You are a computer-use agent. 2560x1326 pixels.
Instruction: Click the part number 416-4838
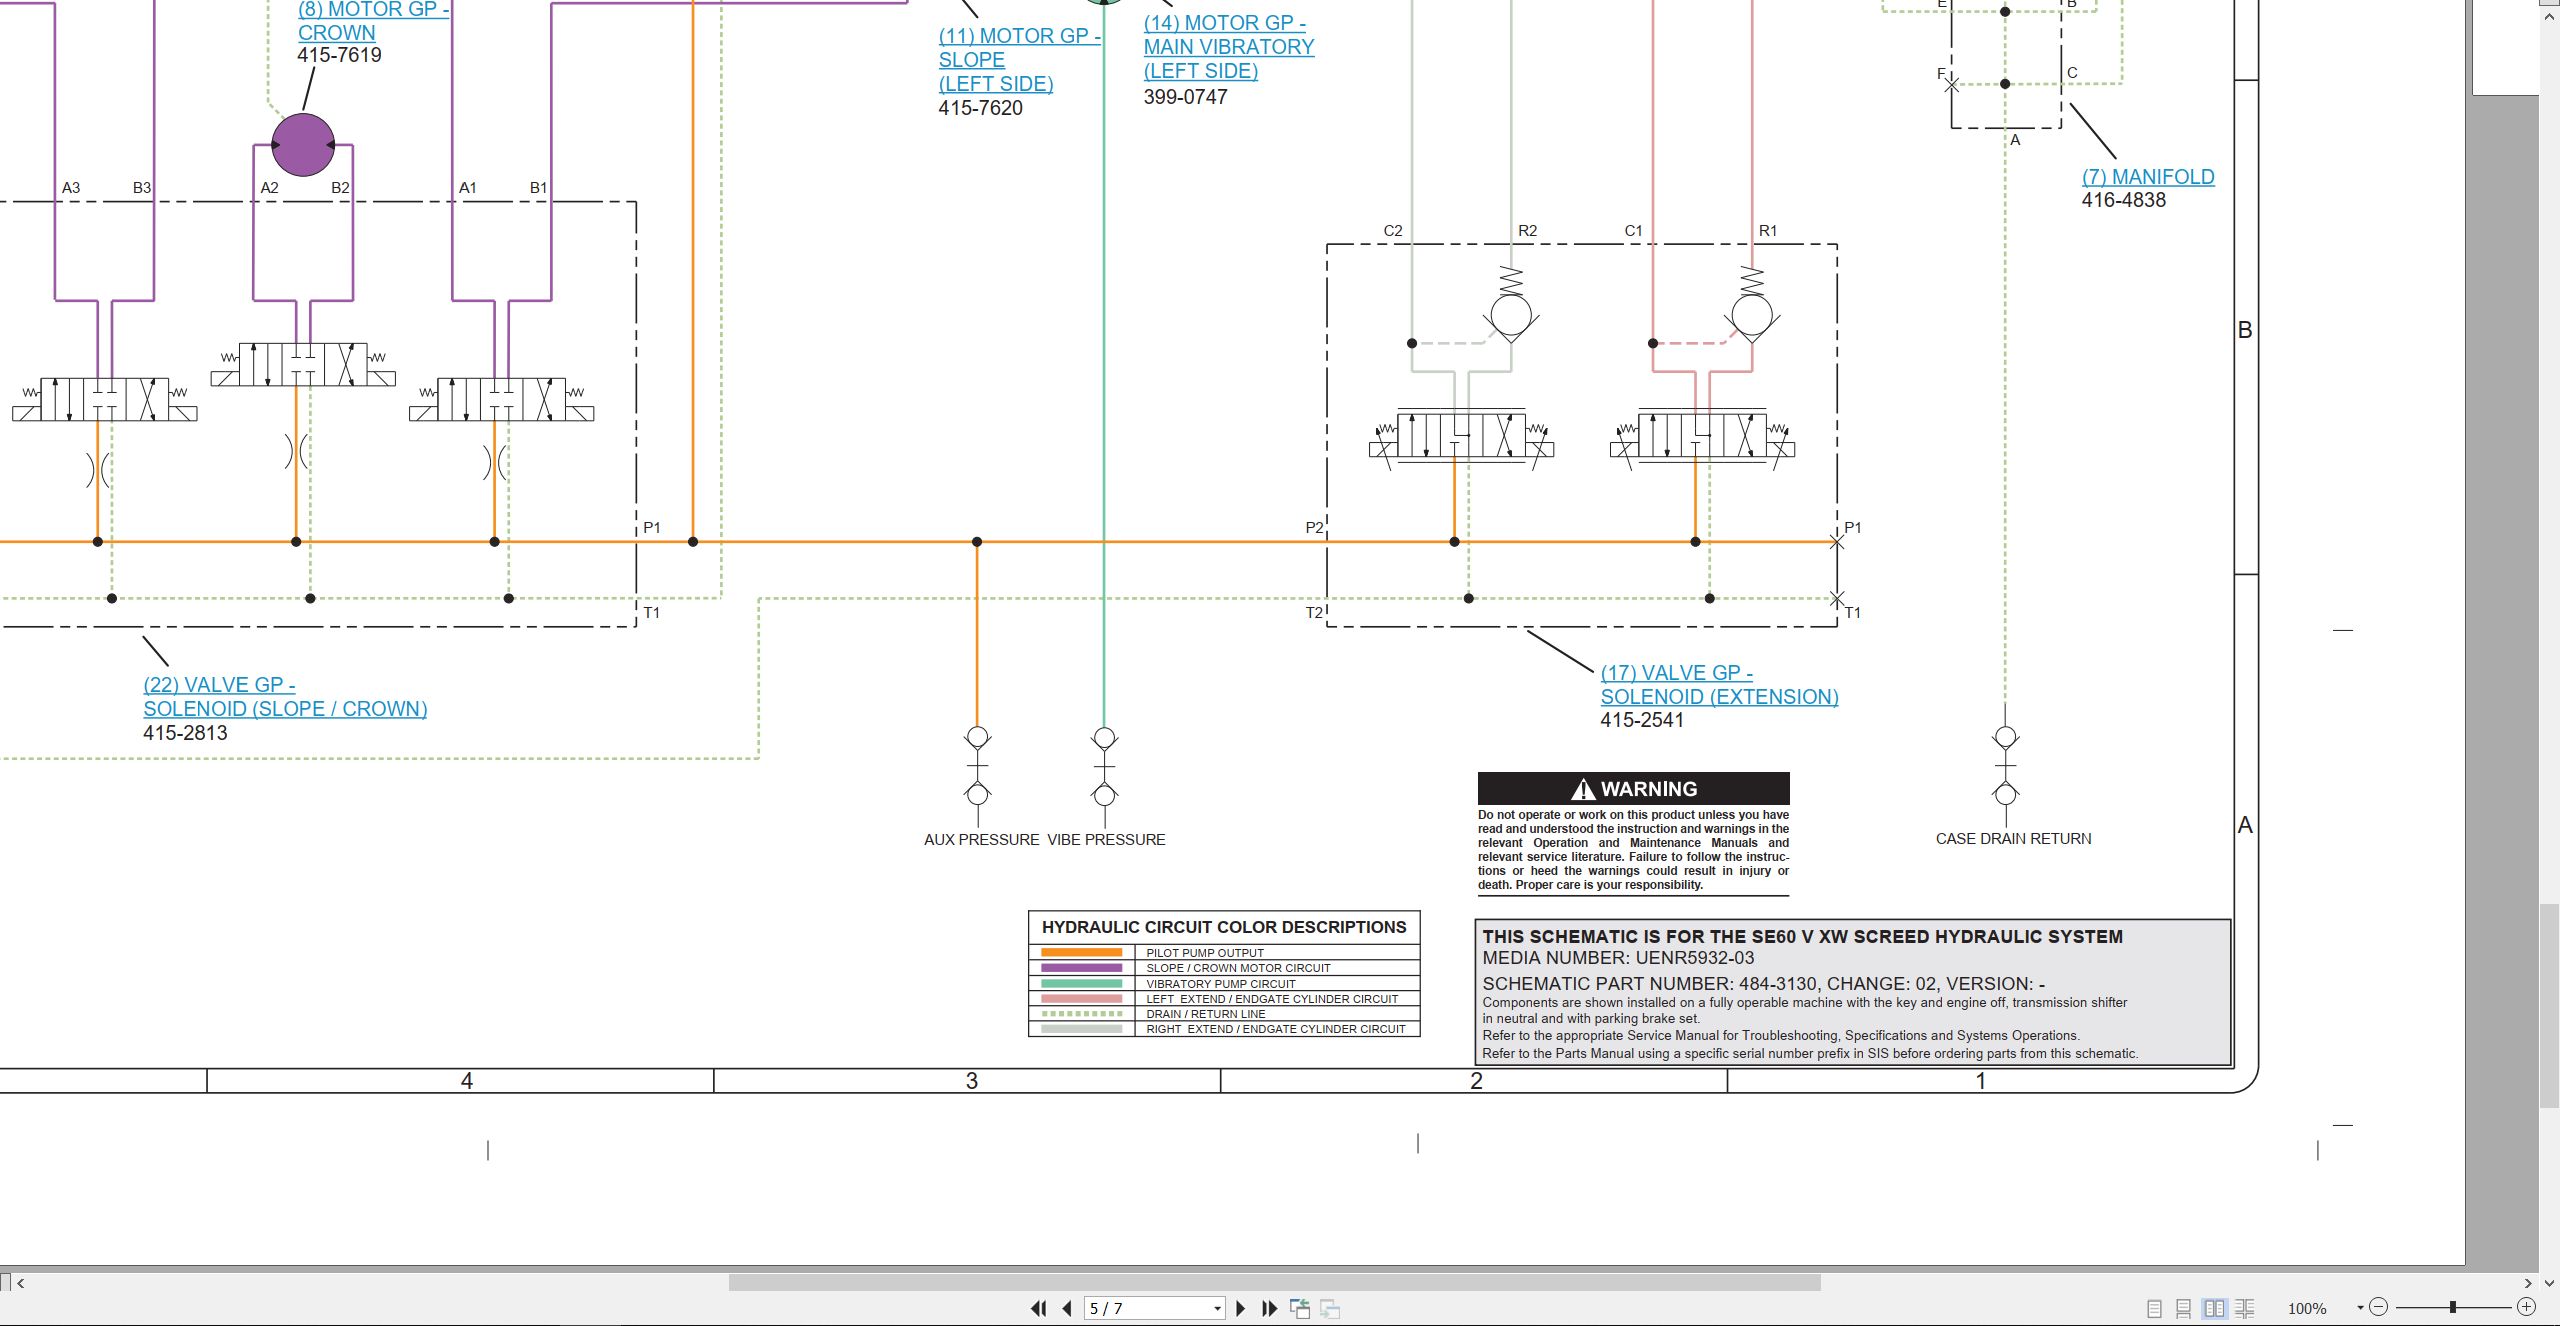pos(2124,200)
